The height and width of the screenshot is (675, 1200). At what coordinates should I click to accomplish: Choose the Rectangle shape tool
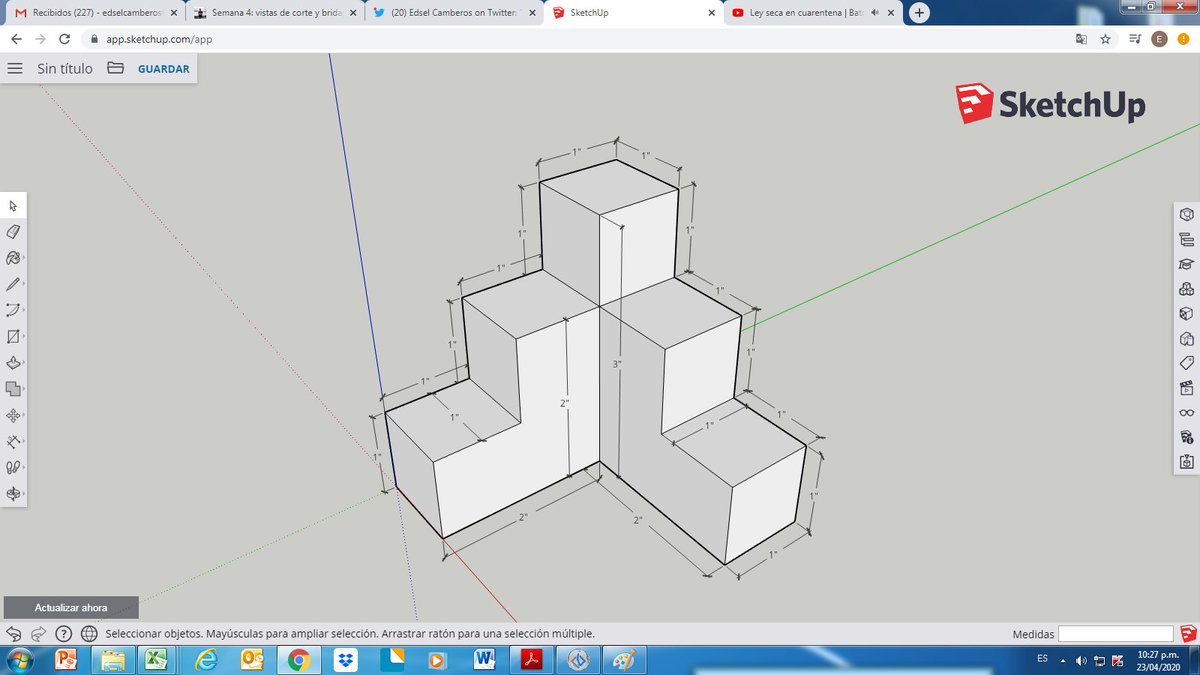[13, 337]
